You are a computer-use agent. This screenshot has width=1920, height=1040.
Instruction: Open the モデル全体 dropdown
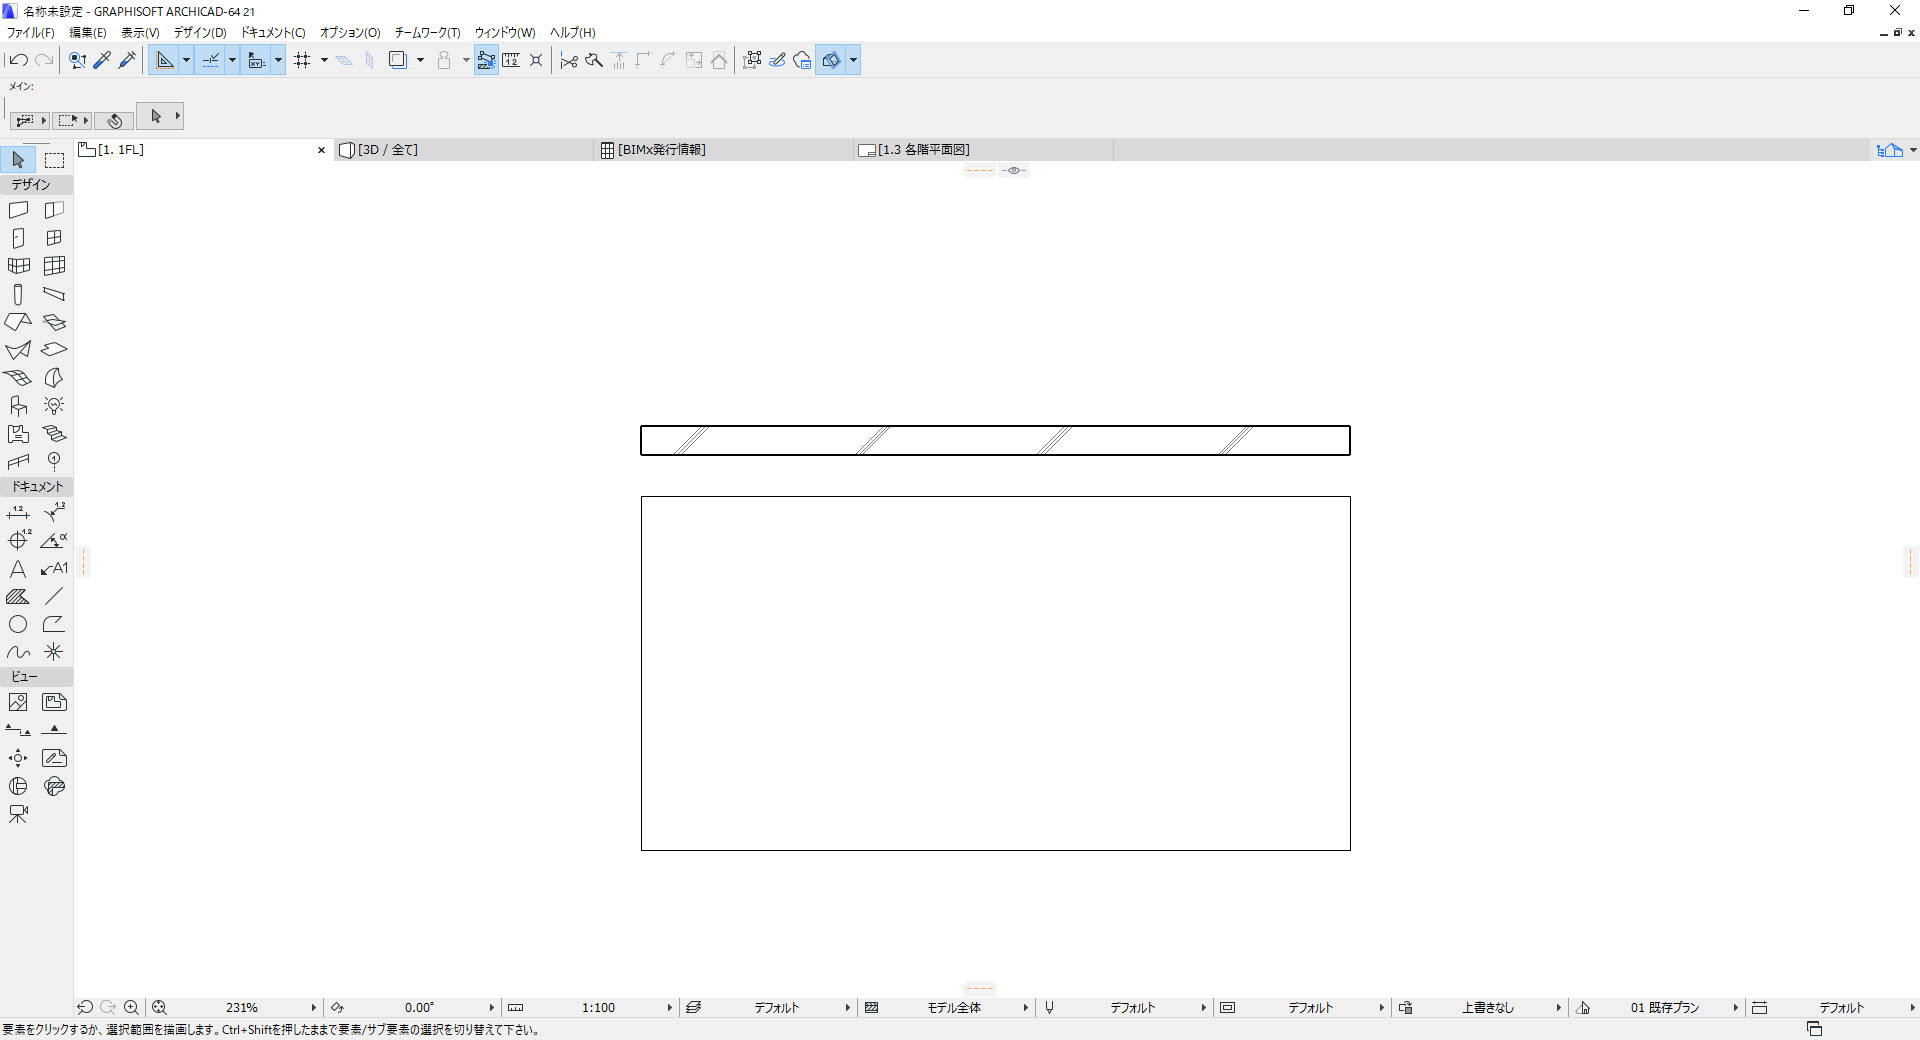(x=1025, y=1008)
